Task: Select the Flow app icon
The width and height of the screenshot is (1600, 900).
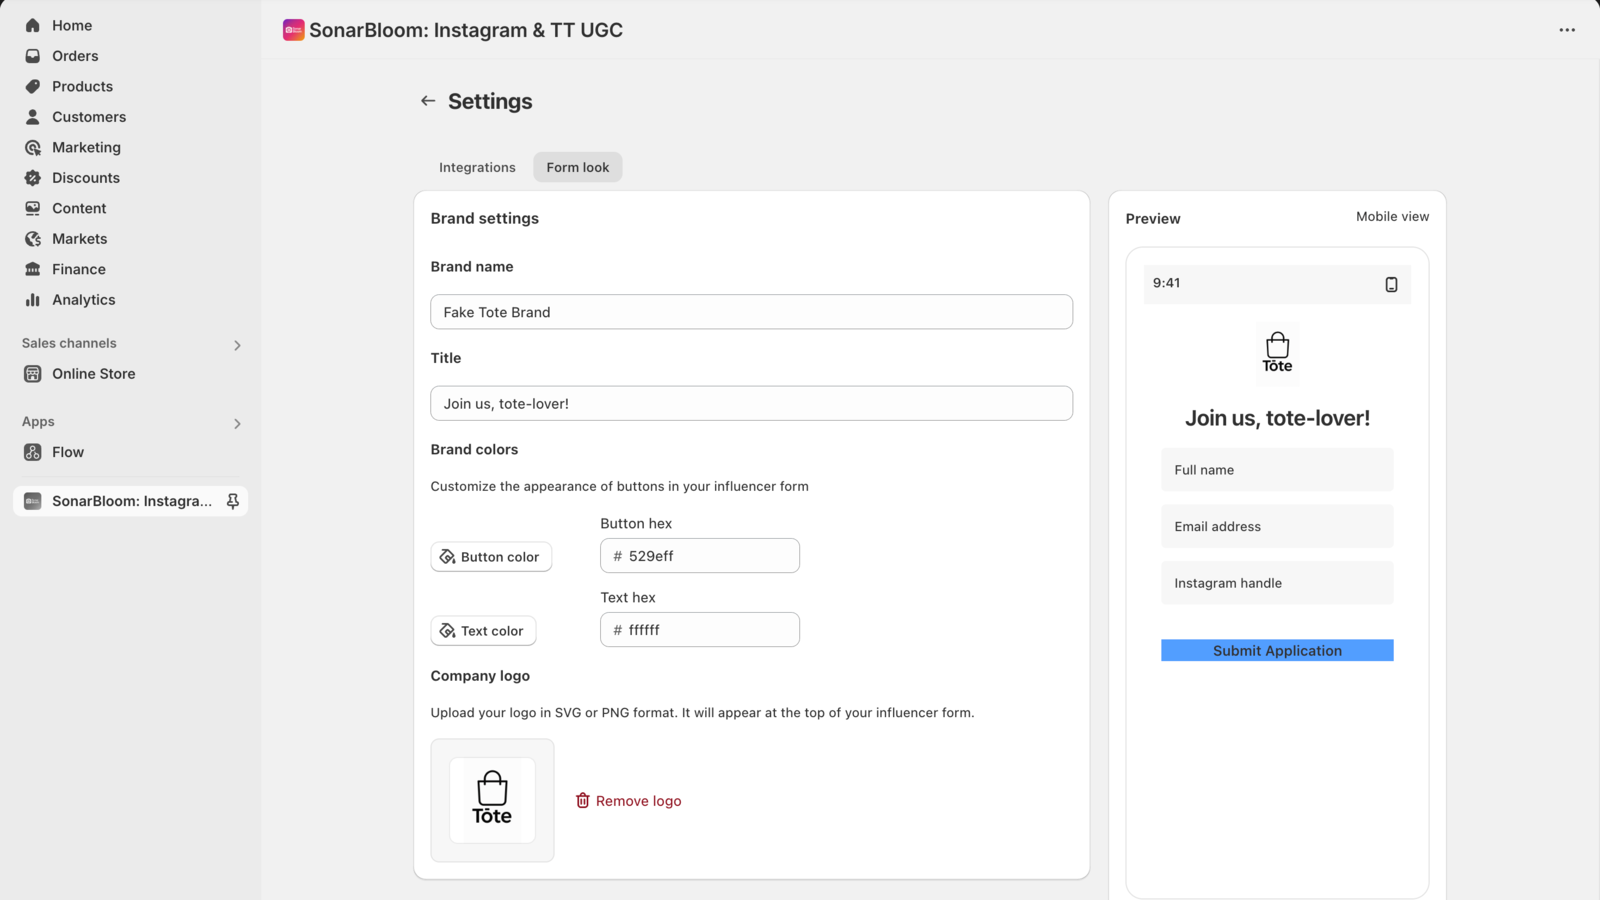Action: (33, 452)
